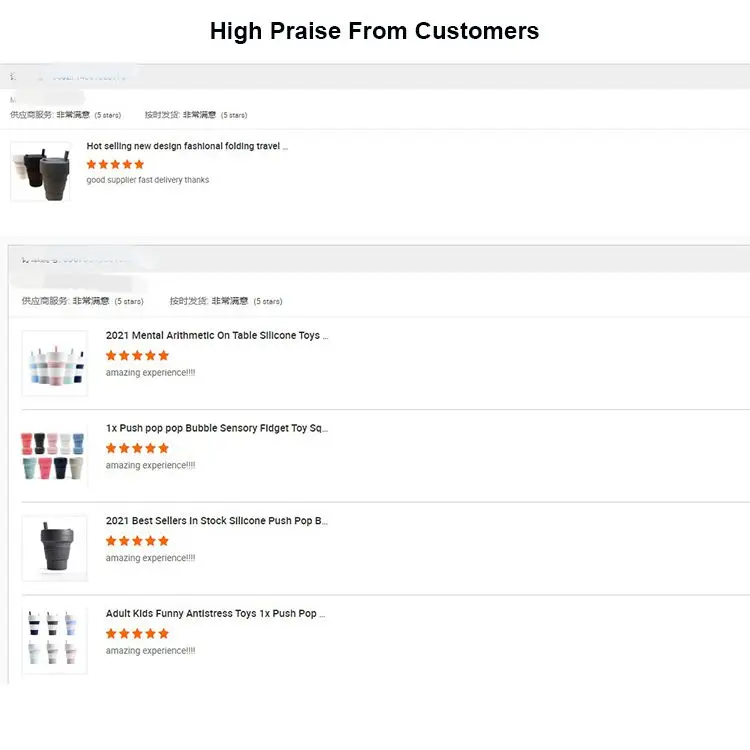Screen dimensions: 750x750
Task: Click the stars under '2021 Mental Arithmetic On Table'
Action: (137, 355)
